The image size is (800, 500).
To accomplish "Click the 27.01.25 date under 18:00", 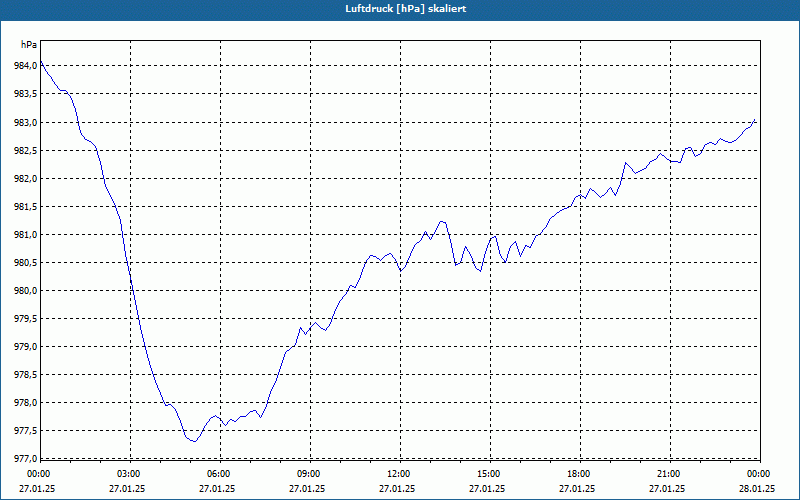I will (x=577, y=488).
